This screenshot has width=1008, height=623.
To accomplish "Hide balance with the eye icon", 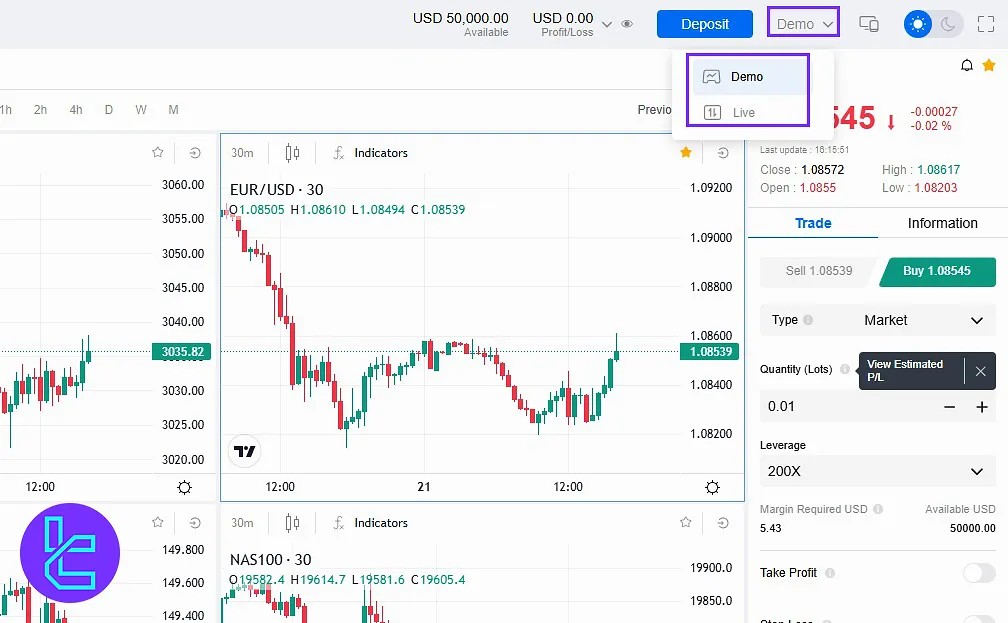I will pyautogui.click(x=627, y=24).
